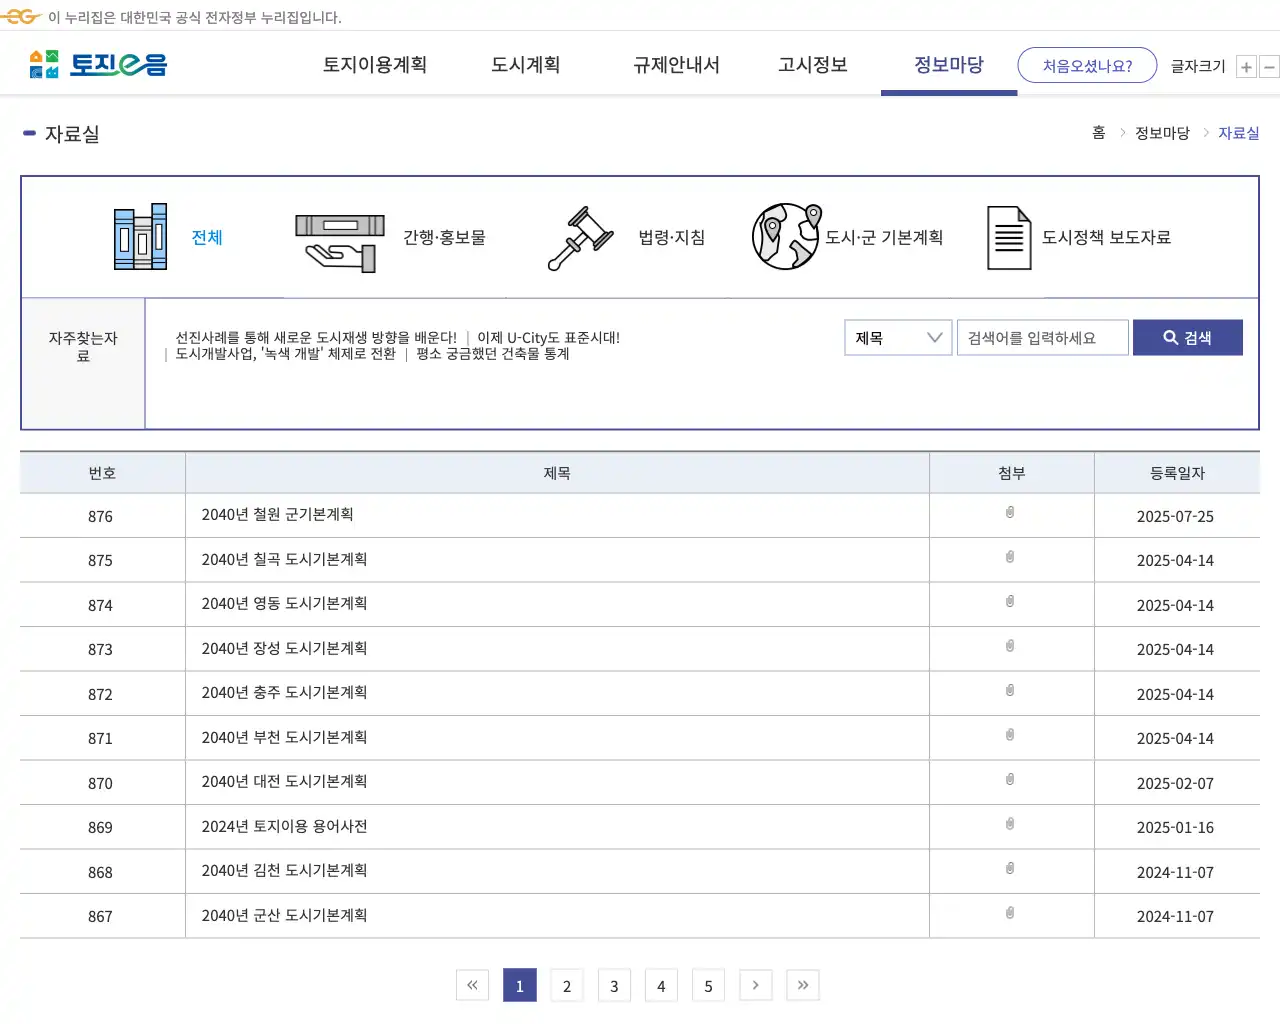Open the 홈 breadcrumb link

point(1098,132)
